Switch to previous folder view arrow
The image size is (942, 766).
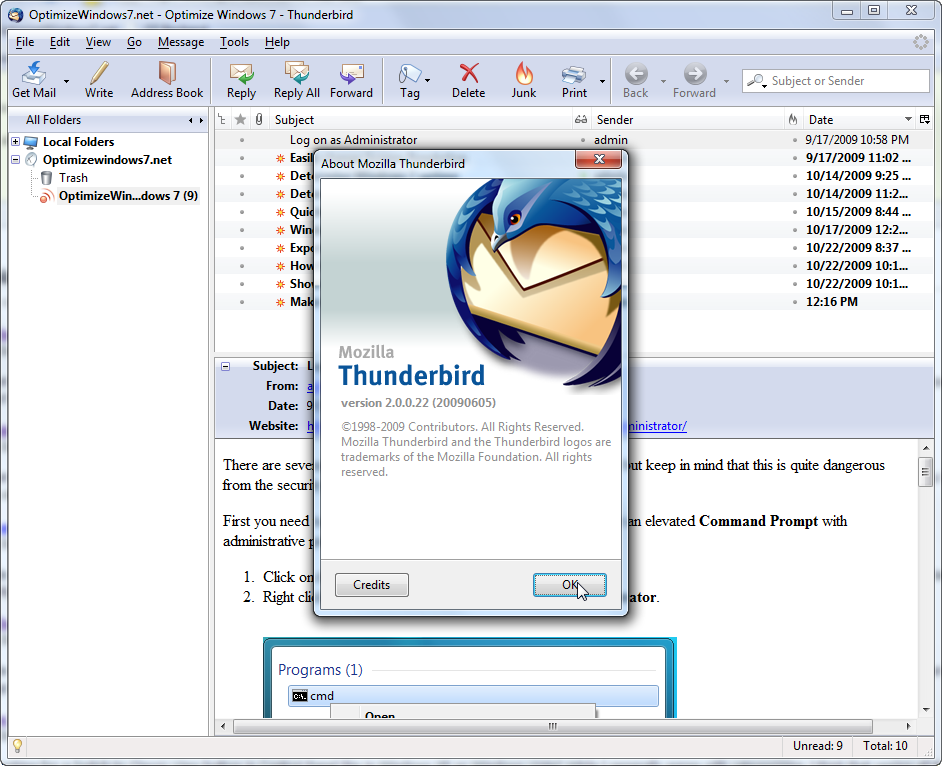[x=190, y=120]
